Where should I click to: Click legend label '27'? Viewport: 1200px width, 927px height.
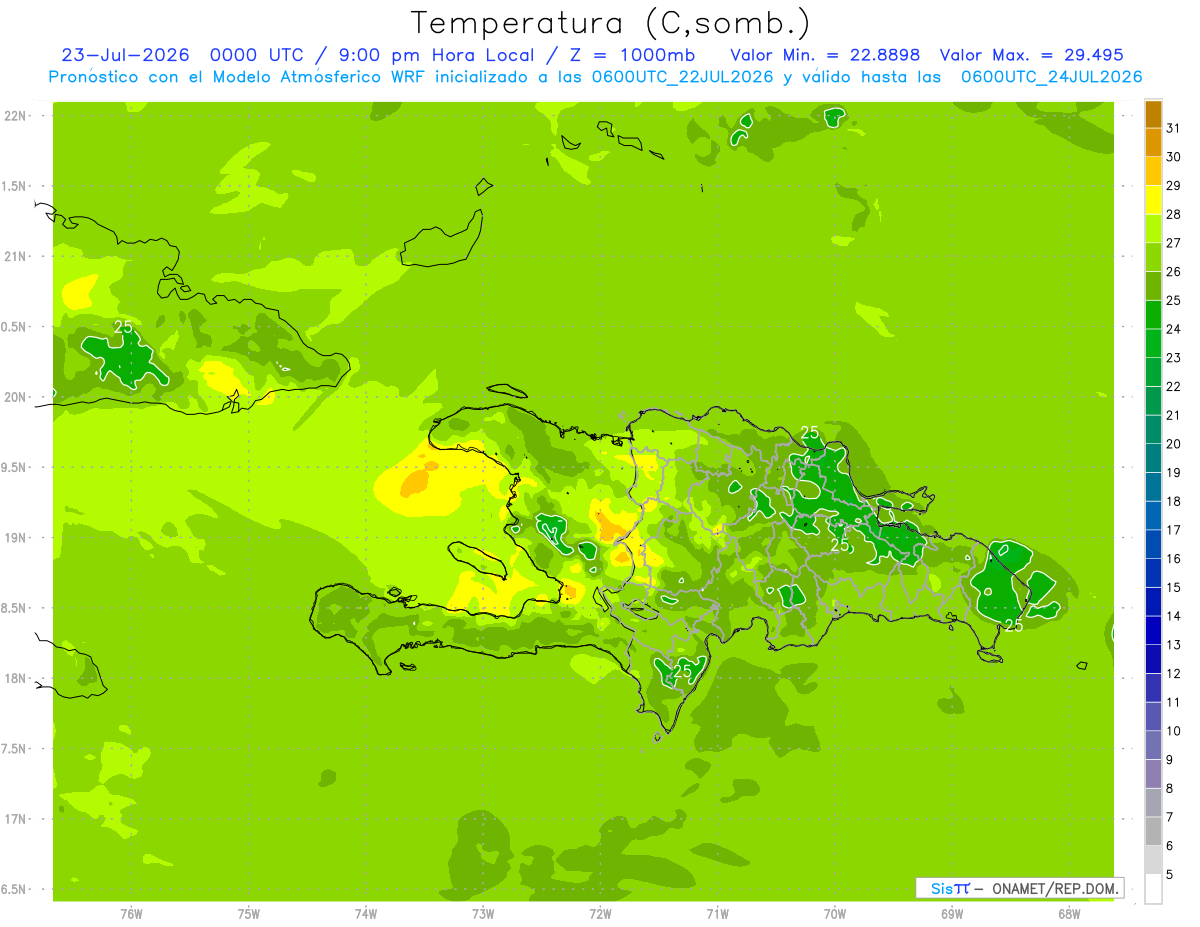point(1173,243)
